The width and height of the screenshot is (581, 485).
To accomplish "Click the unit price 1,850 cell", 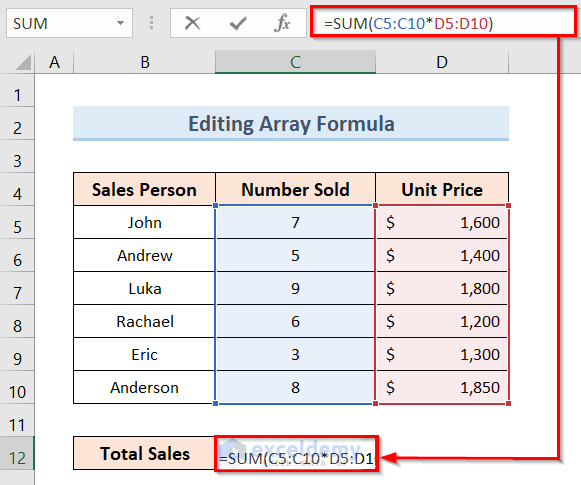I will pyautogui.click(x=442, y=387).
